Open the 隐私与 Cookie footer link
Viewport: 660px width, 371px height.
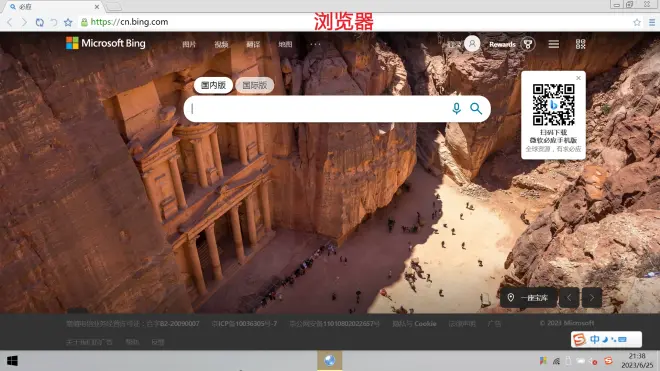(414, 323)
